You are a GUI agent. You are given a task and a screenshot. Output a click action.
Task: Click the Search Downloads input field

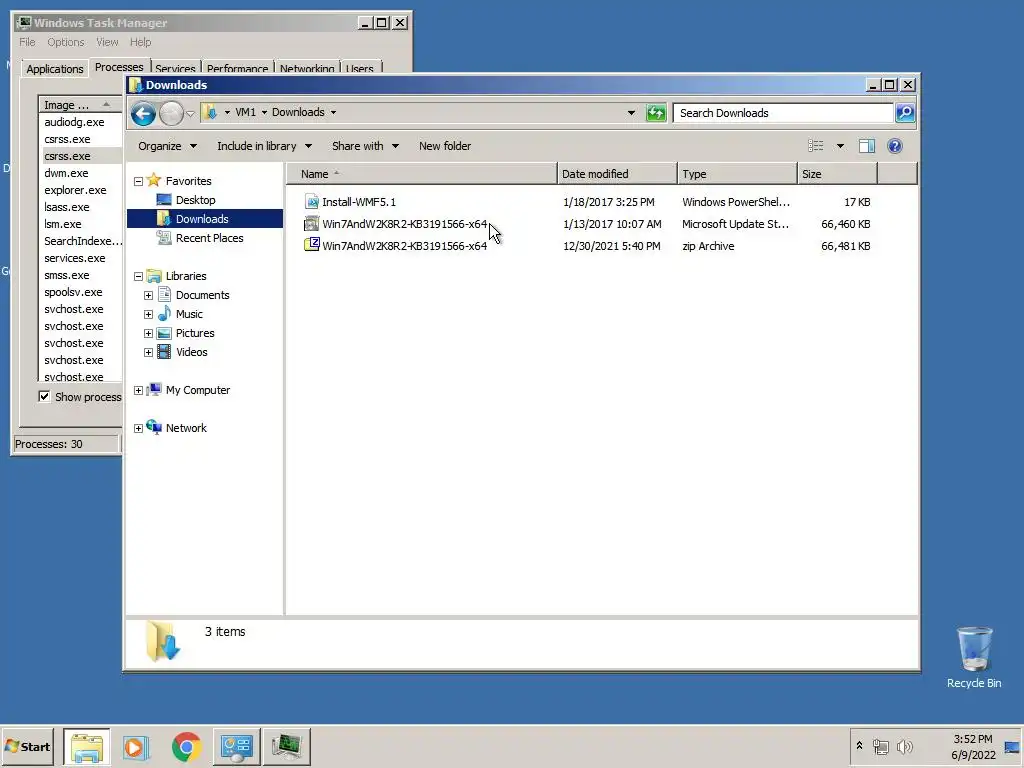783,113
